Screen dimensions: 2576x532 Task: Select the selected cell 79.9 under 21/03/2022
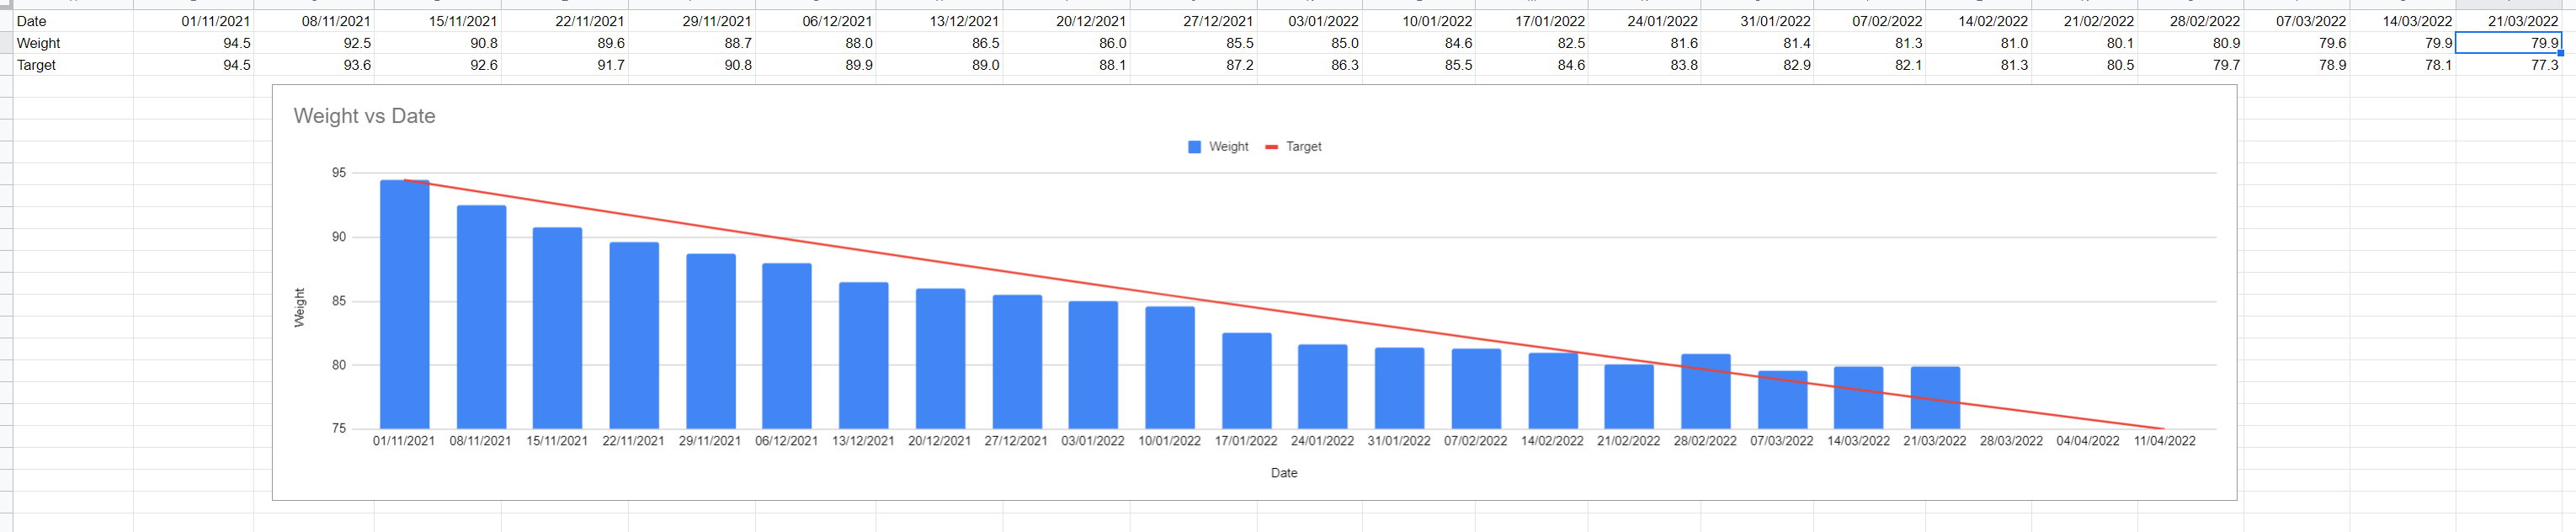click(x=2508, y=43)
